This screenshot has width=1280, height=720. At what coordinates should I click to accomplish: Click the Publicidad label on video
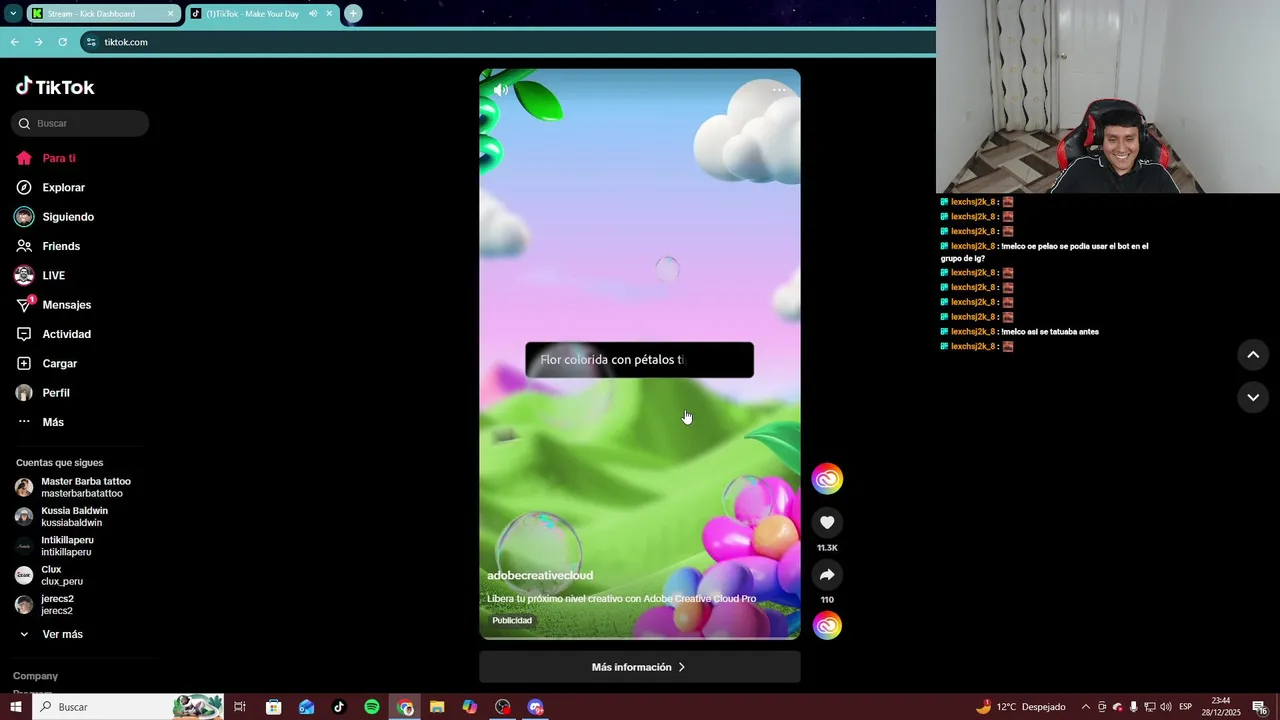coord(512,620)
